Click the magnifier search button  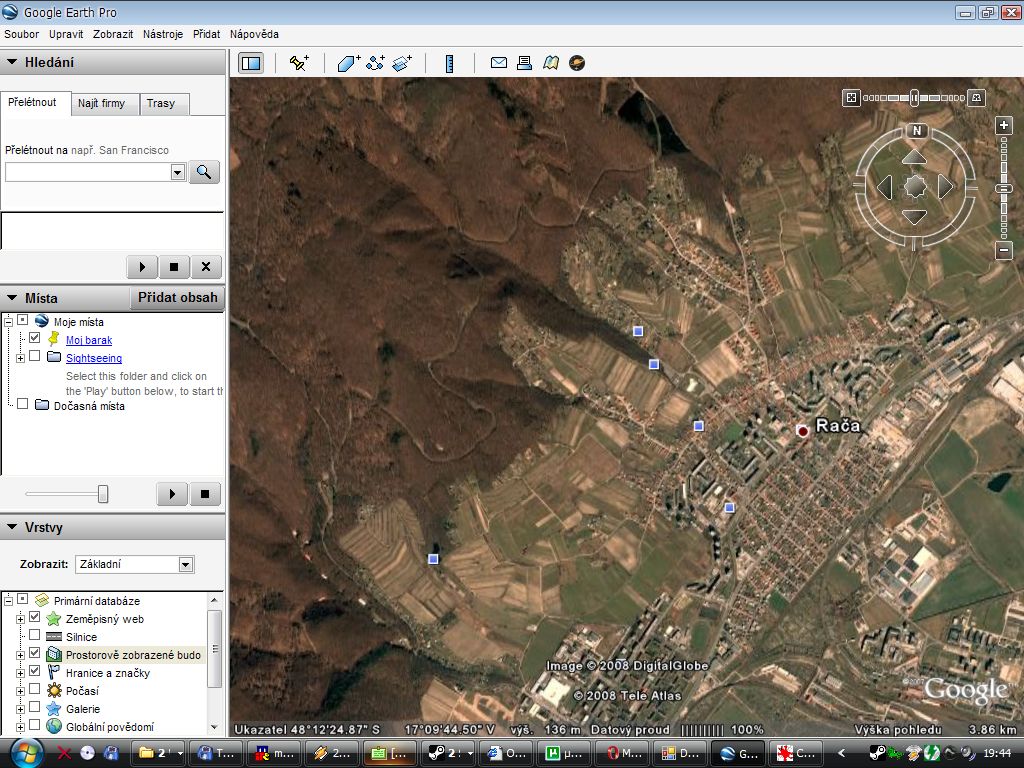tap(204, 172)
